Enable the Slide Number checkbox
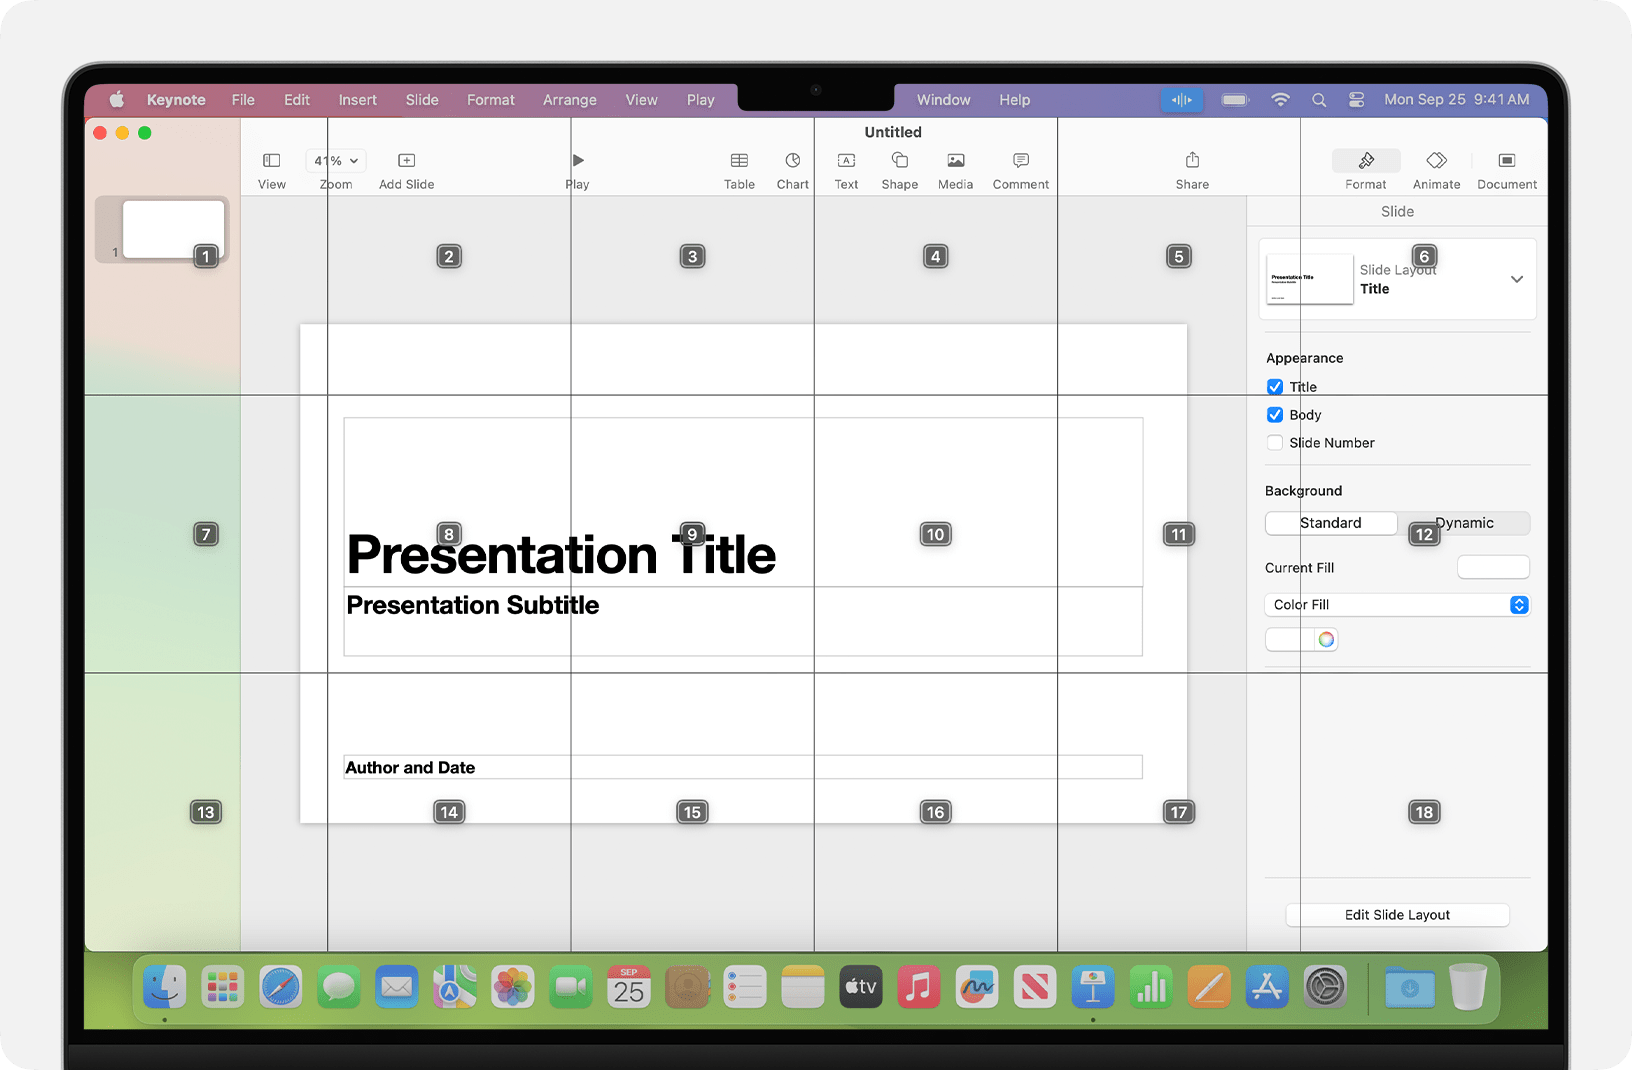This screenshot has width=1632, height=1070. (1275, 443)
